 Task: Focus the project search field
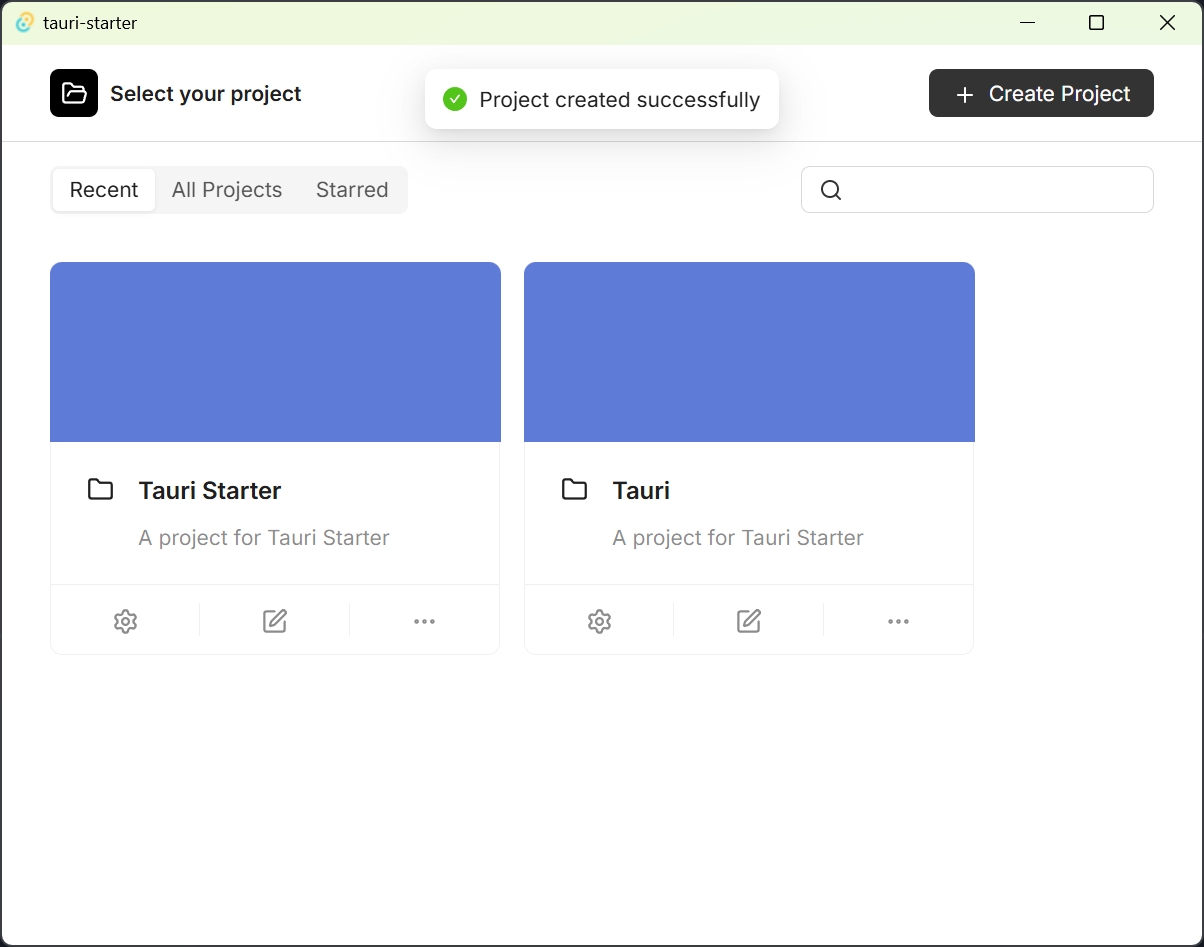click(x=977, y=190)
